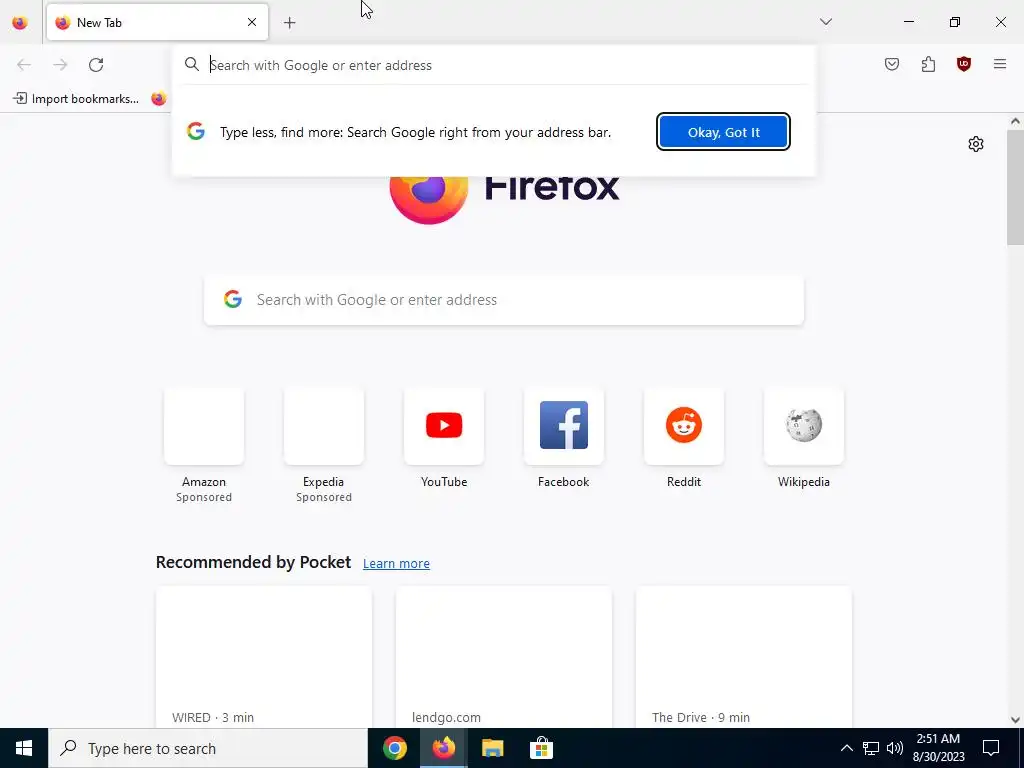Click the Learn more Pocket link
1024x768 pixels.
coord(396,564)
